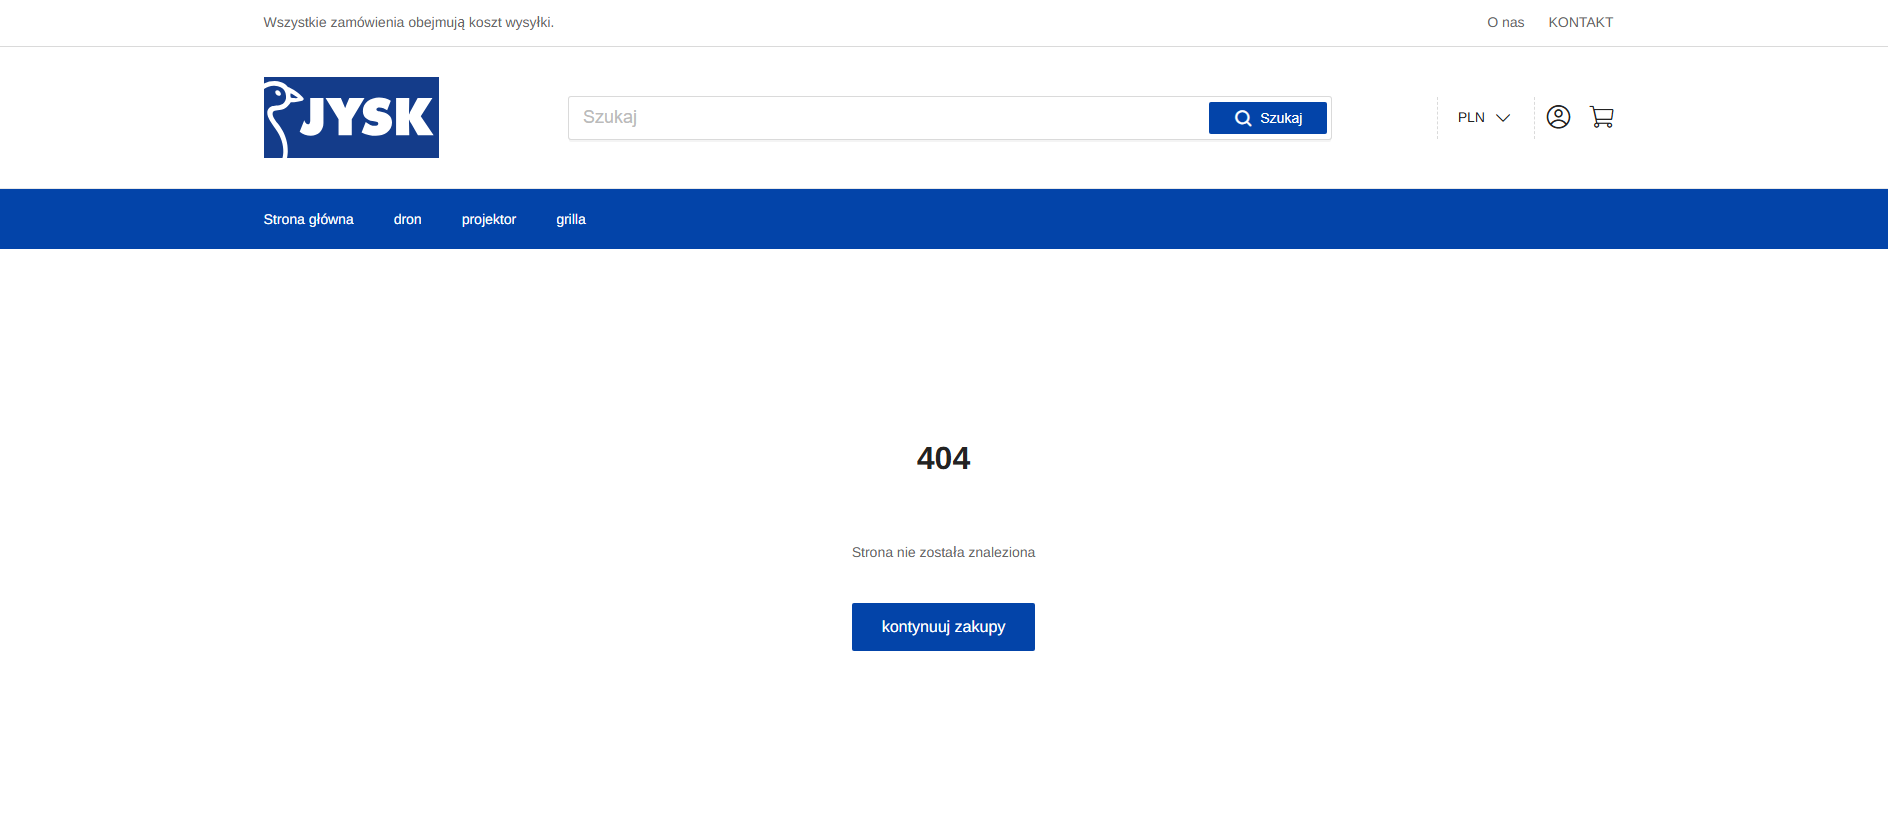This screenshot has height=818, width=1888.
Task: Open the PLN currency dropdown
Action: pos(1484,118)
